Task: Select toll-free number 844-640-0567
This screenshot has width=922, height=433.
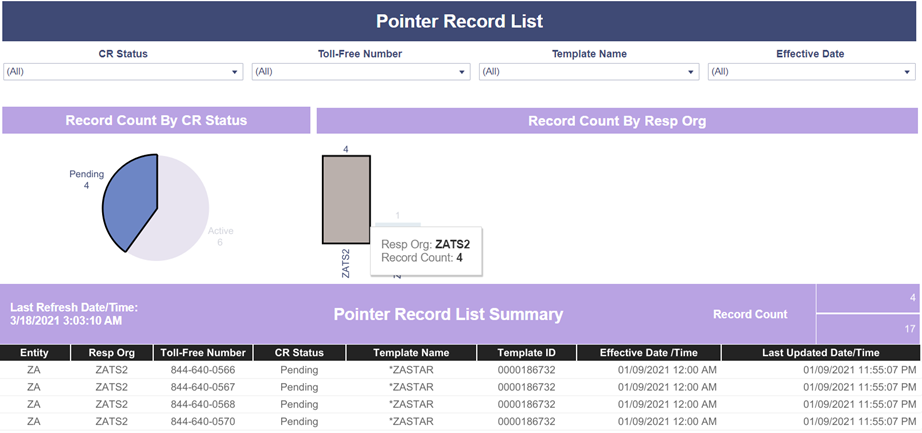Action: coord(203,387)
